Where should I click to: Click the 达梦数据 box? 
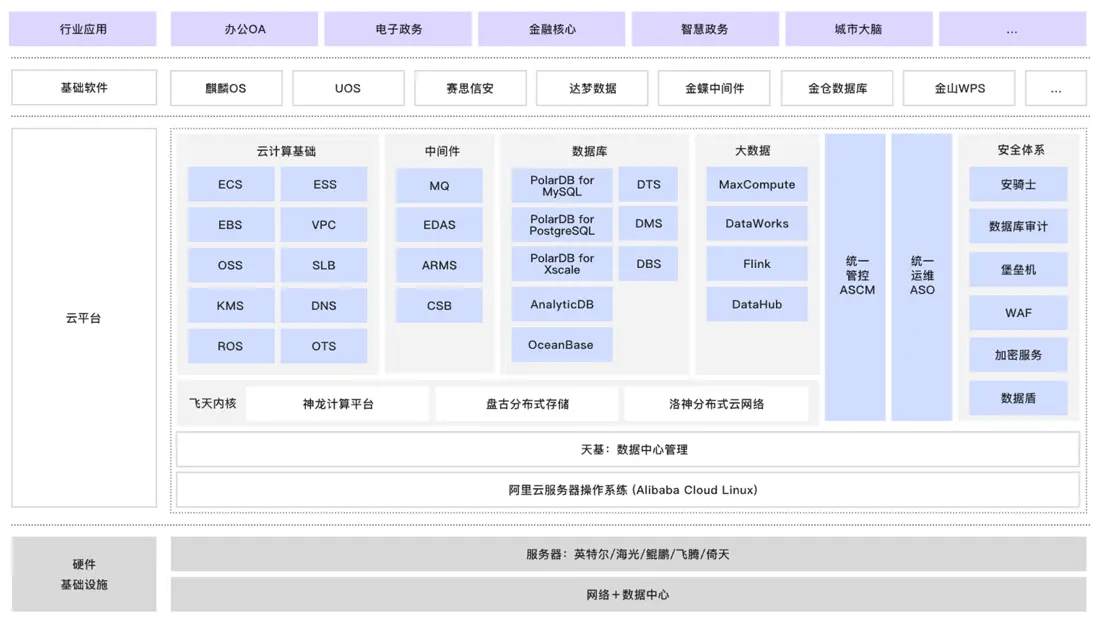(x=592, y=88)
